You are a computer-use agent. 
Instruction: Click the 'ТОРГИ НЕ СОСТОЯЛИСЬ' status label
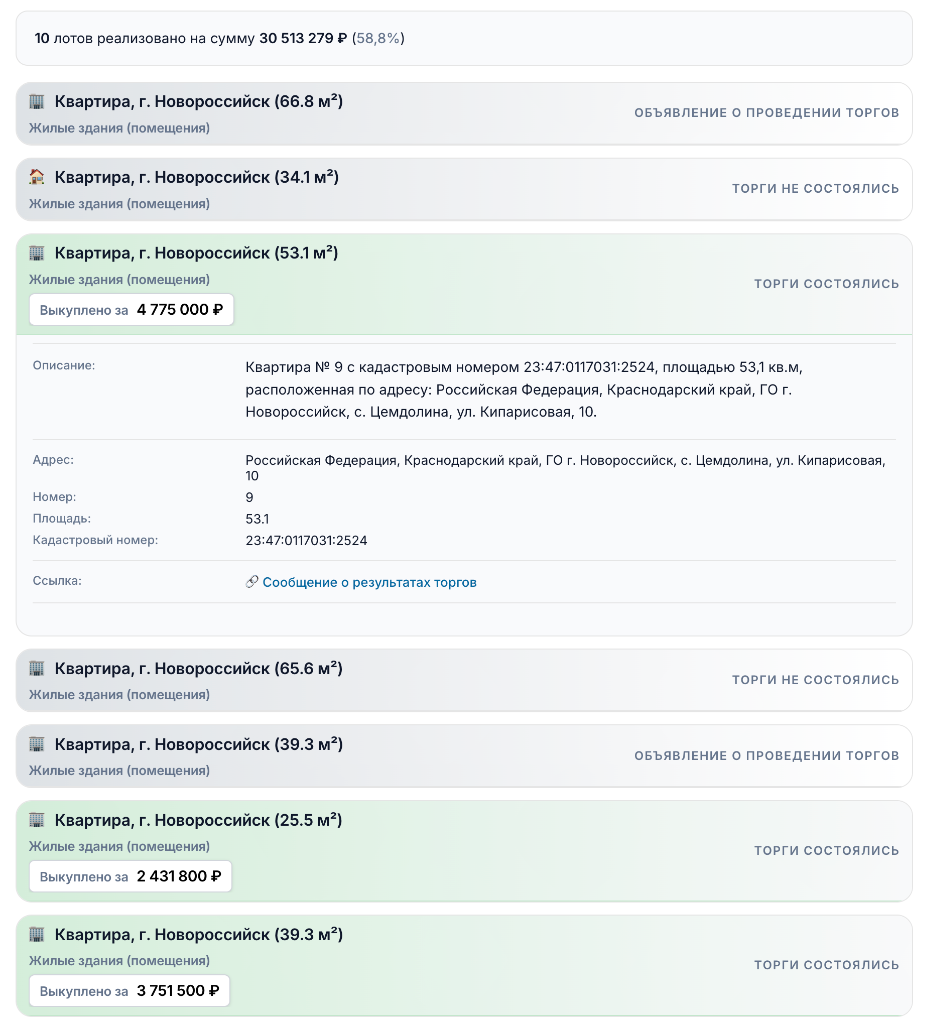point(815,188)
